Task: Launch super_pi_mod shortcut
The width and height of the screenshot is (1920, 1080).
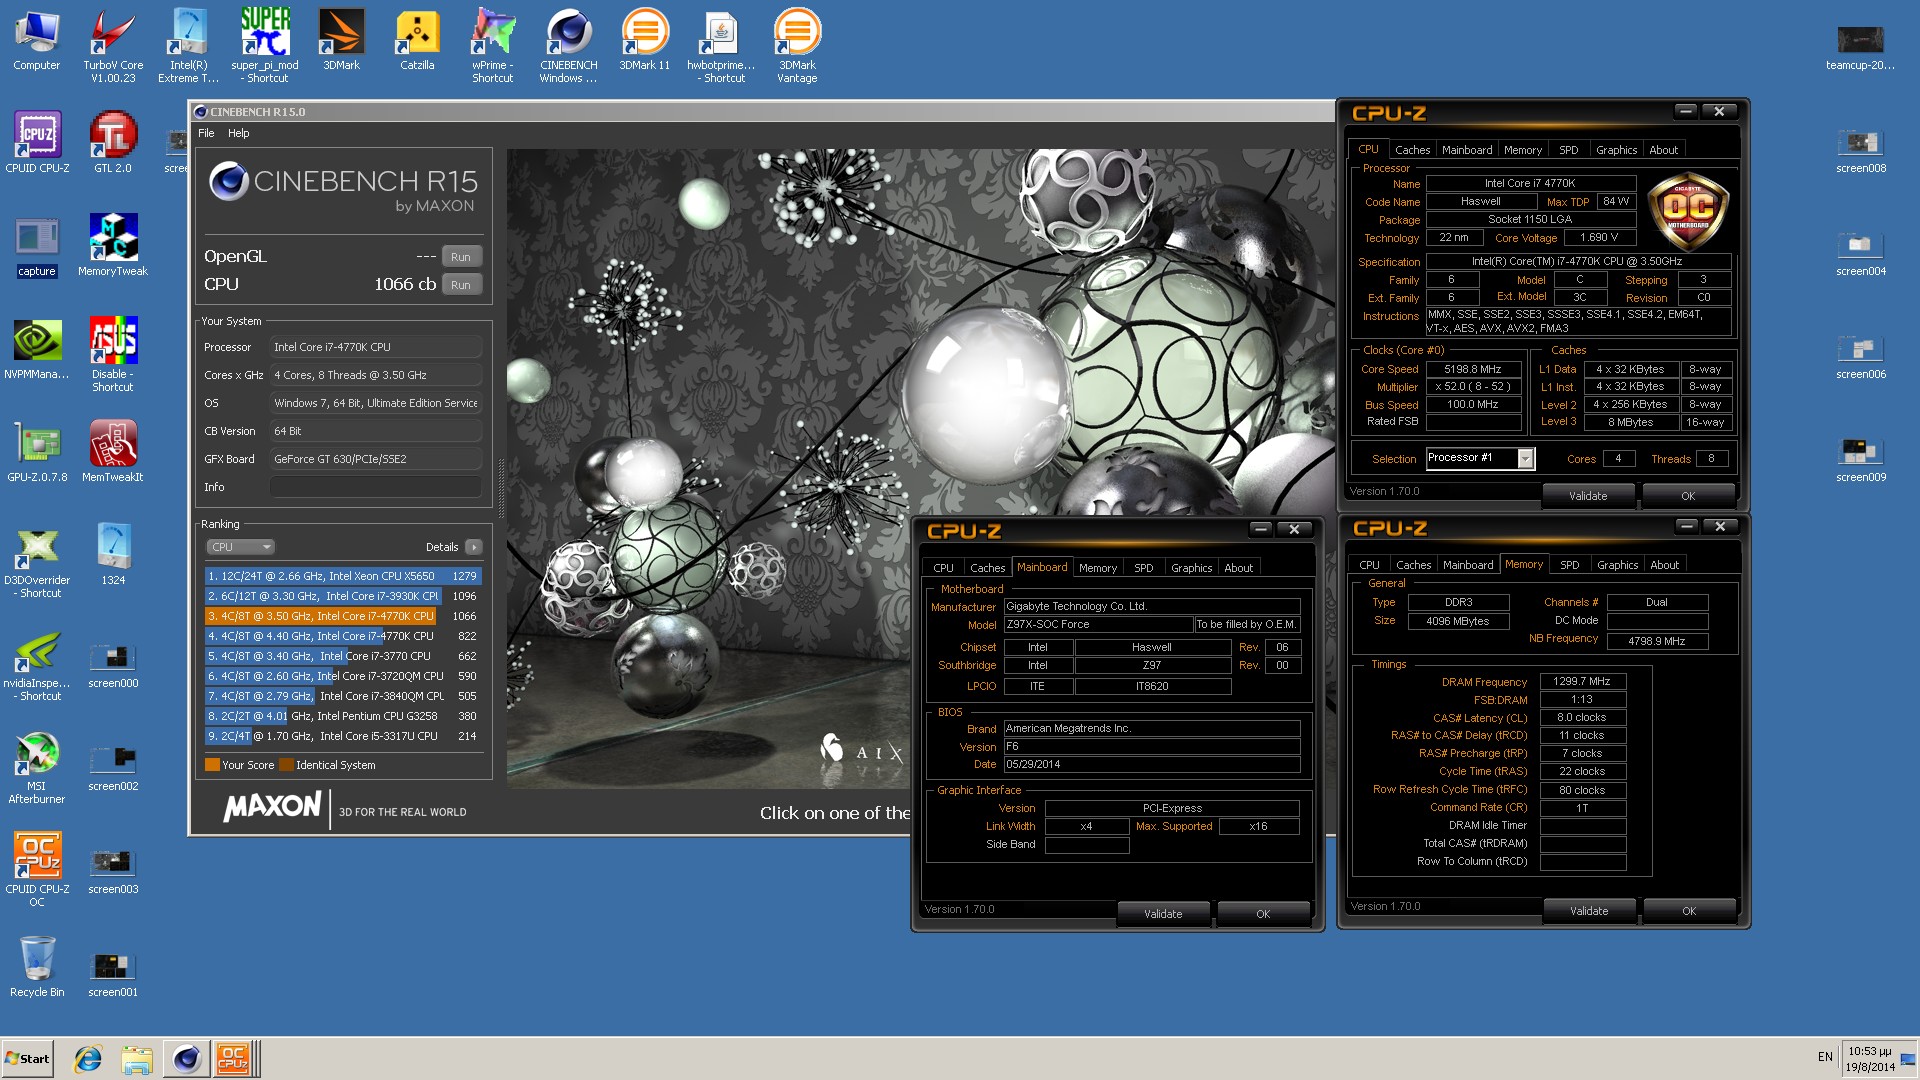Action: point(265,46)
